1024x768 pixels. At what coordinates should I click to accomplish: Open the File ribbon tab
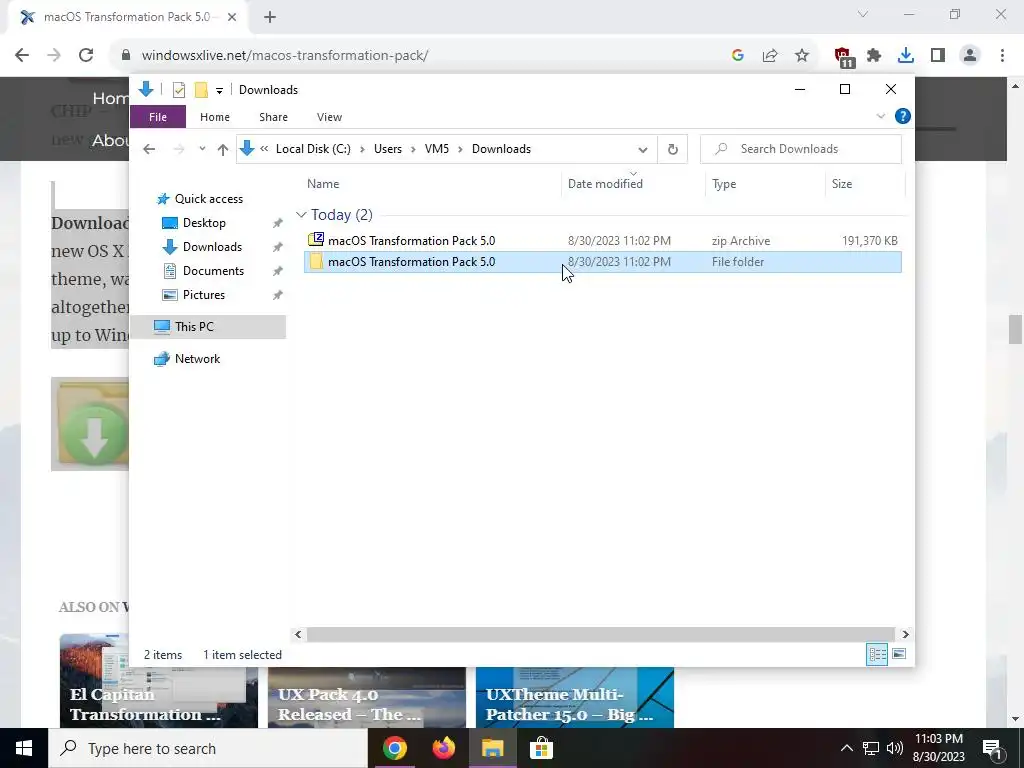click(x=158, y=117)
